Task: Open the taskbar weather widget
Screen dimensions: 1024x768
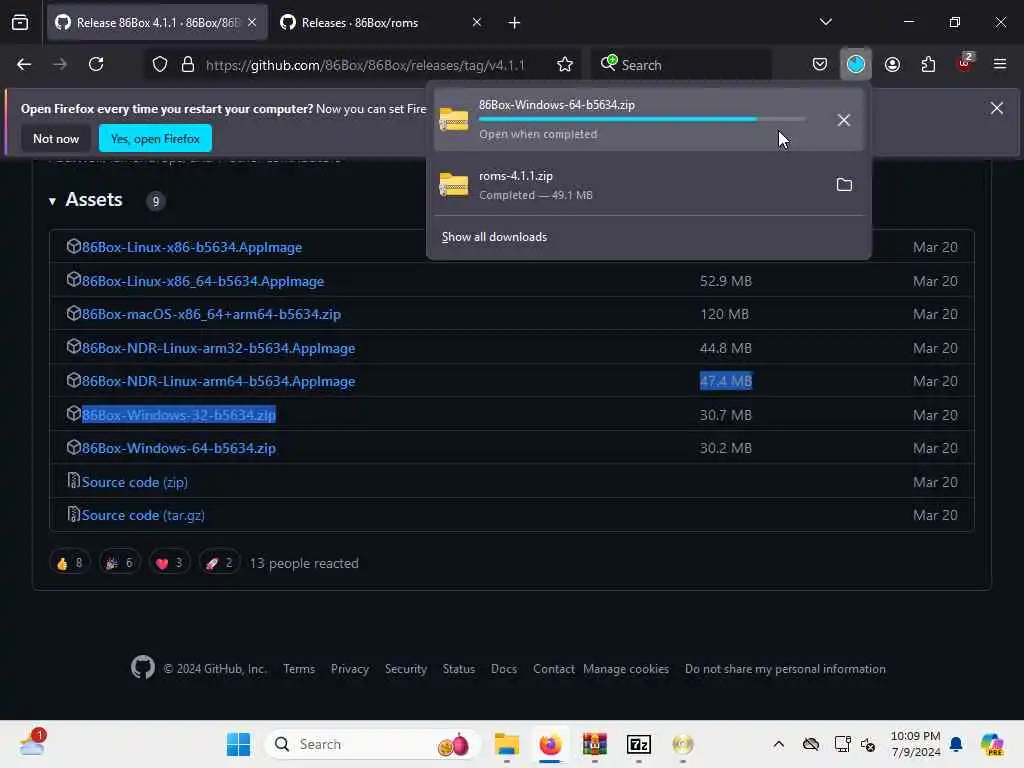Action: point(33,743)
